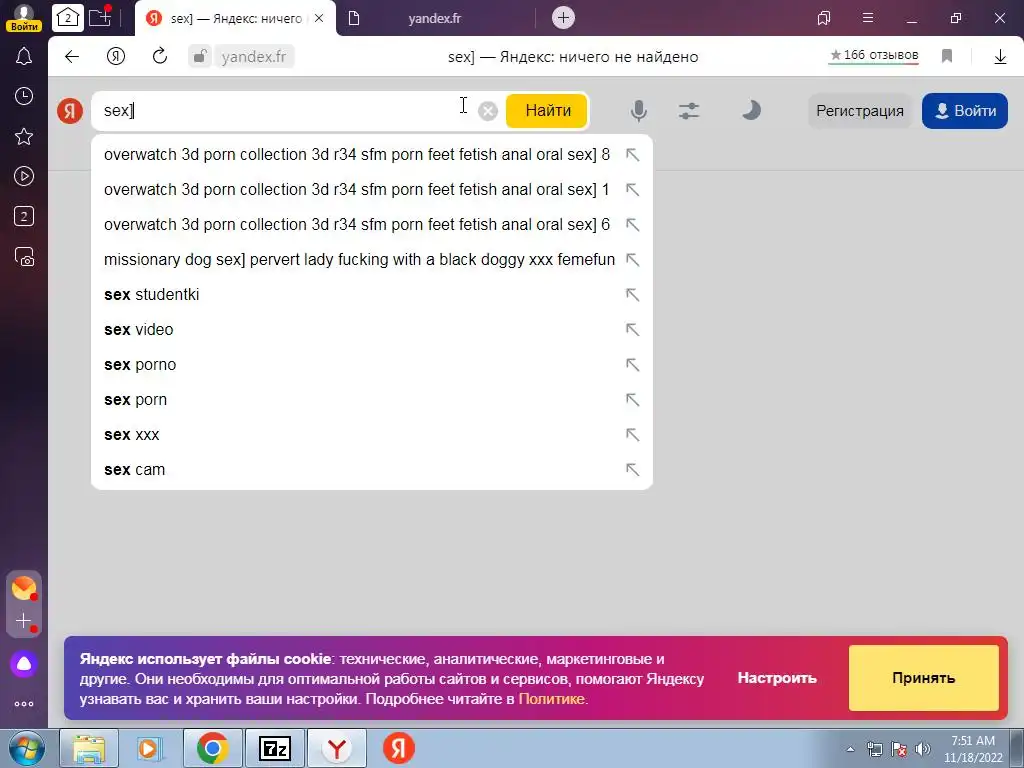Click the red Yandex logo beside search
The image size is (1024, 768).
70,110
